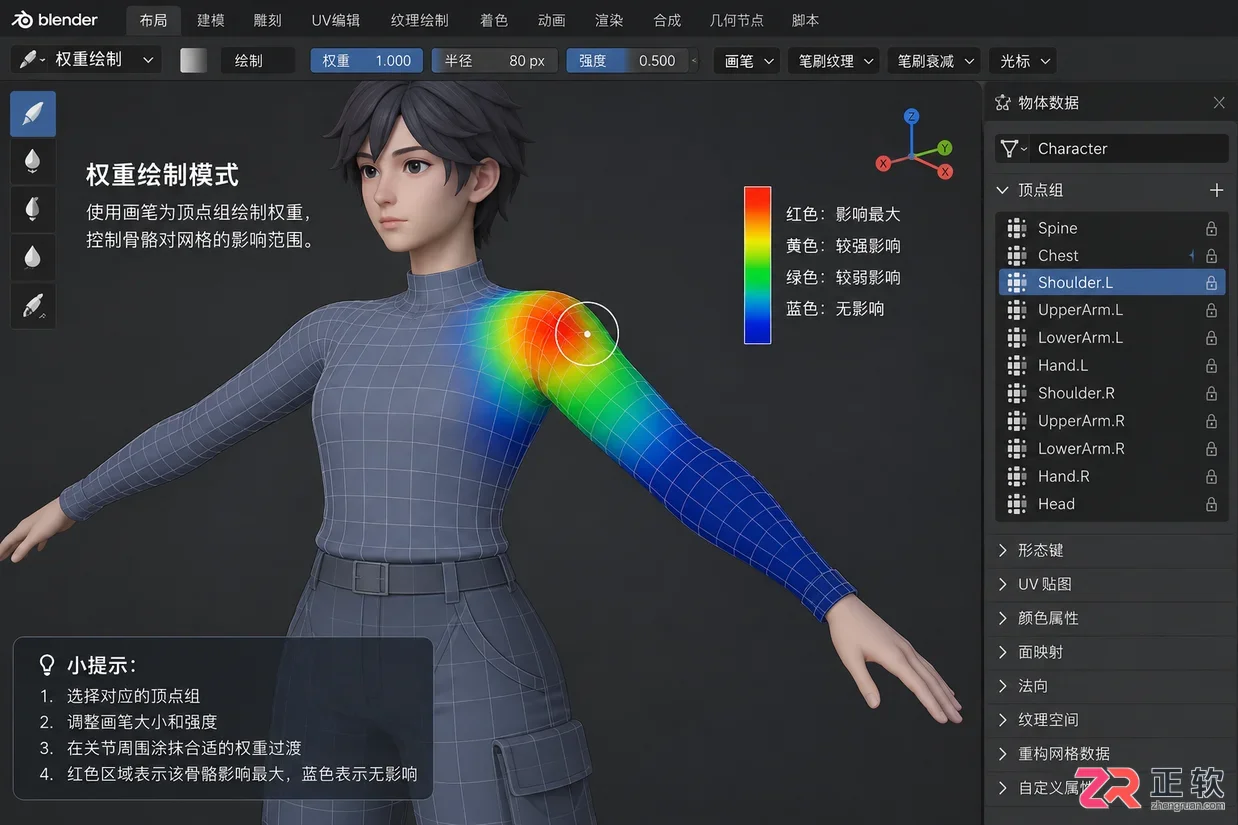Toggle lock for UpperArm.R vertex group

tap(1211, 421)
